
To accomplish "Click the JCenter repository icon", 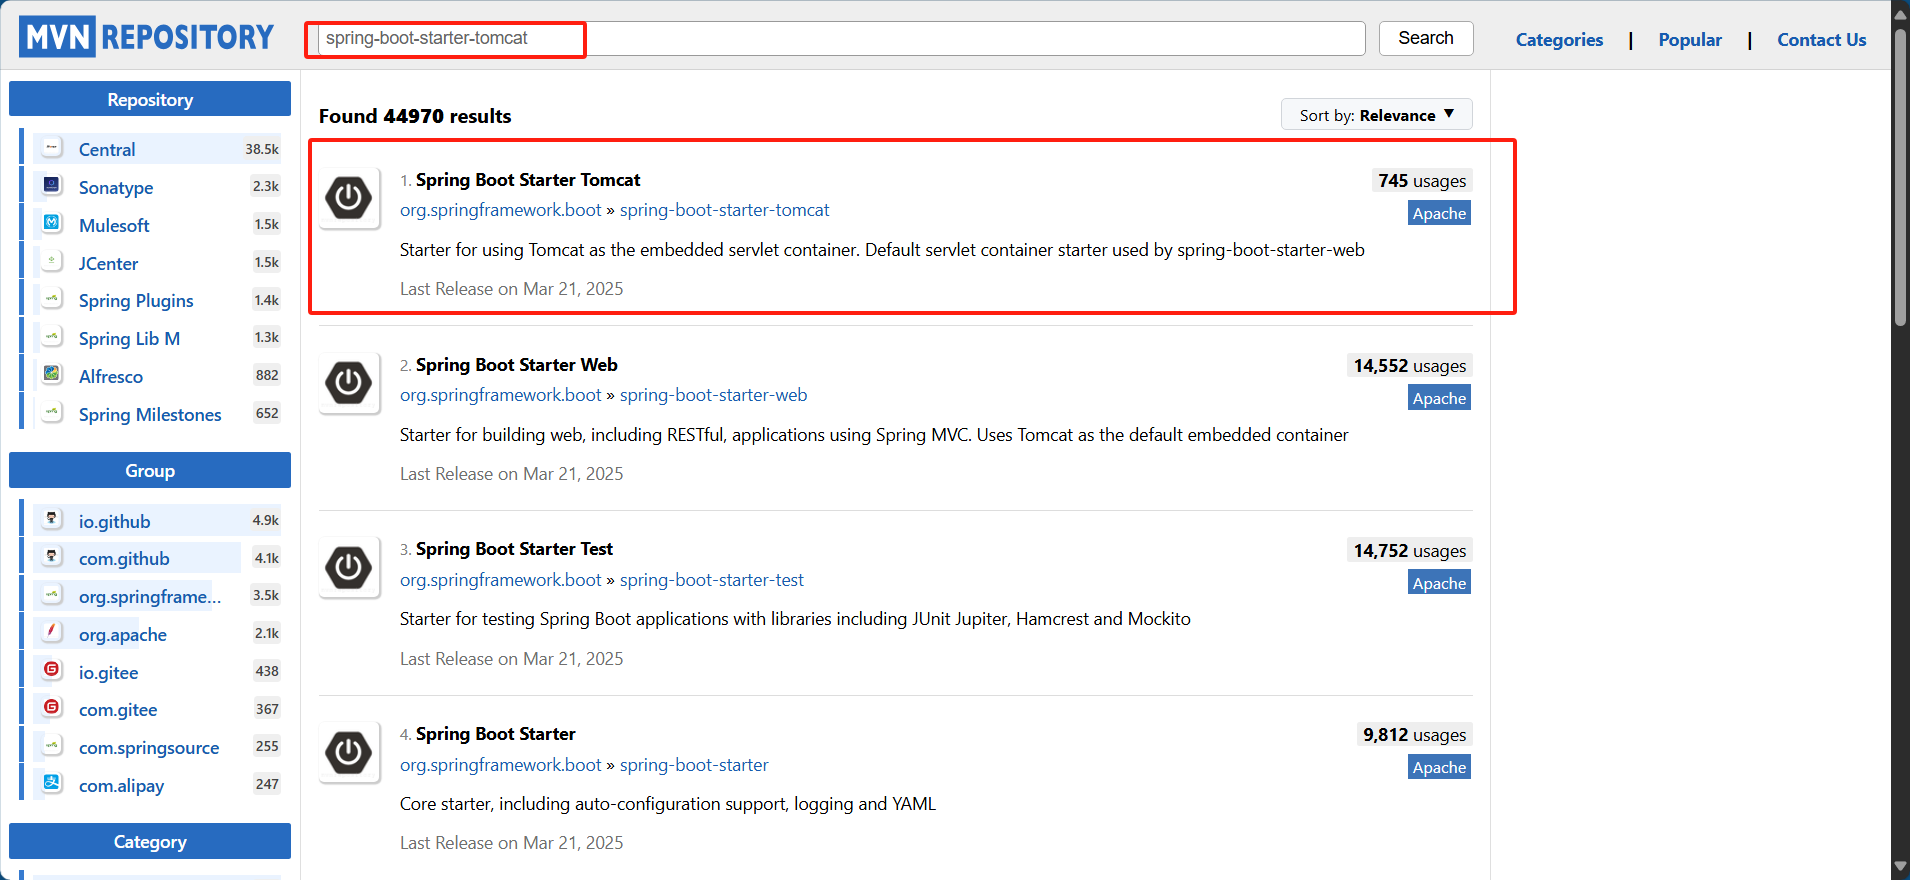I will pyautogui.click(x=52, y=262).
